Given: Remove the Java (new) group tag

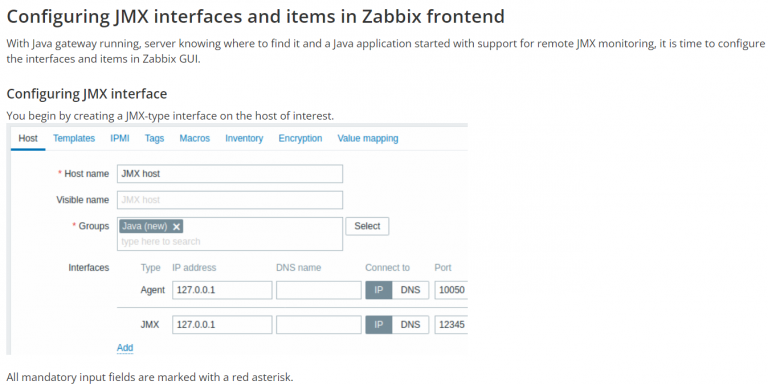Looking at the screenshot, I should point(176,226).
